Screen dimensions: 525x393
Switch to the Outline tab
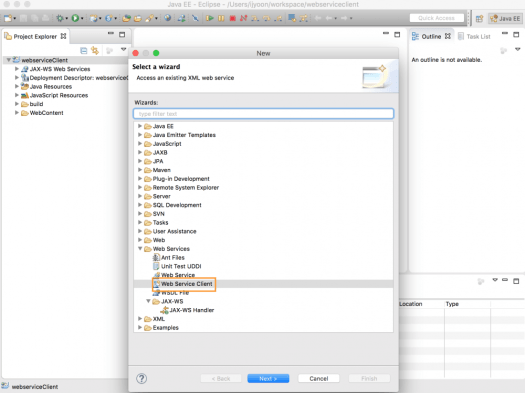(431, 36)
